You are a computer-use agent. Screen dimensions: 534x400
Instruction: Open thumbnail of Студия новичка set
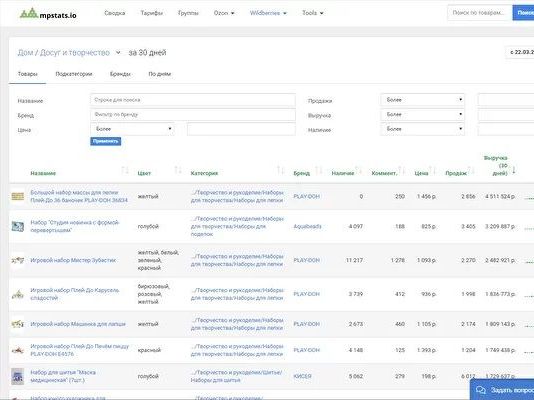[x=18, y=226]
